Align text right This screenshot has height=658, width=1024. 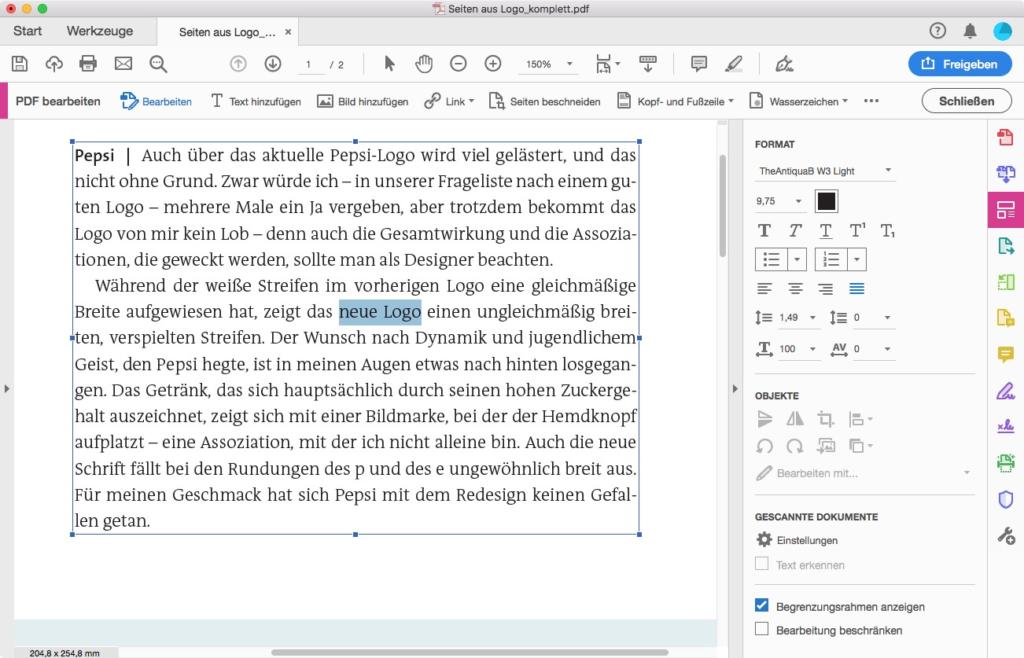[x=825, y=289]
